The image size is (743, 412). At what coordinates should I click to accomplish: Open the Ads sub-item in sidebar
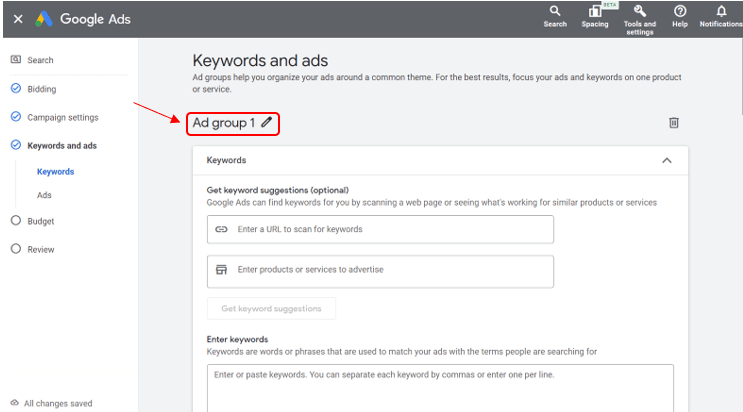pos(44,195)
